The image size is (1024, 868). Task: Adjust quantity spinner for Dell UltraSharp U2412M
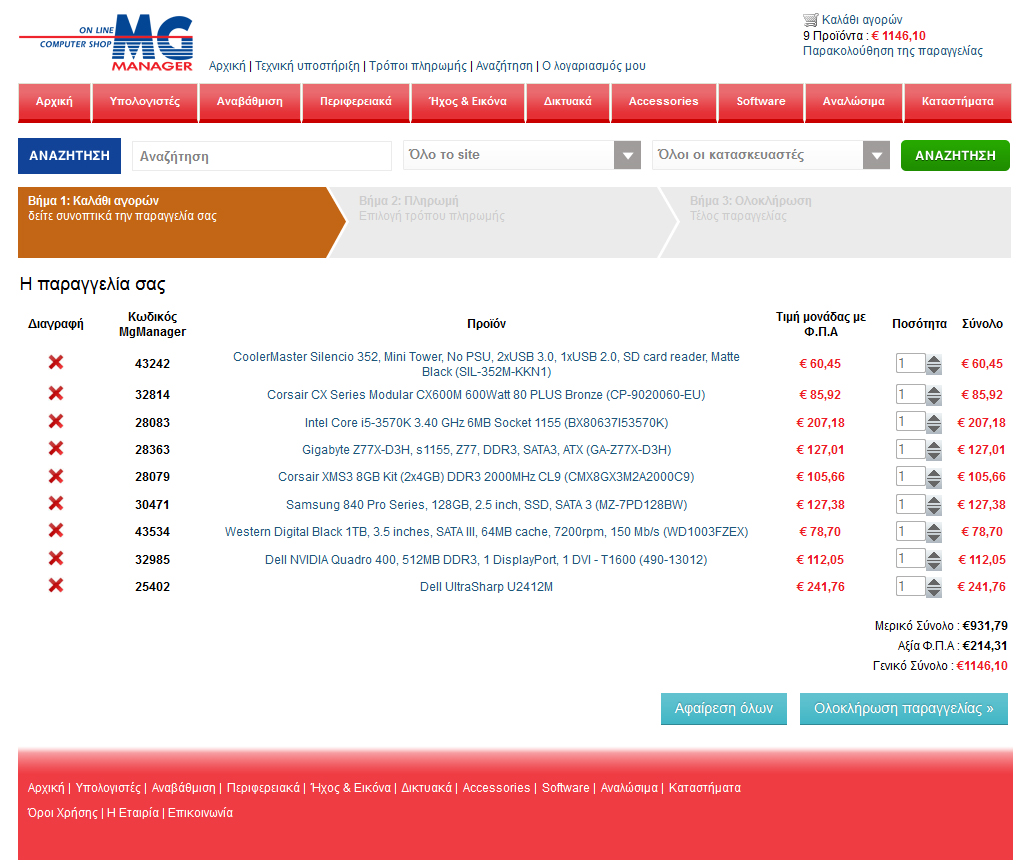click(934, 587)
